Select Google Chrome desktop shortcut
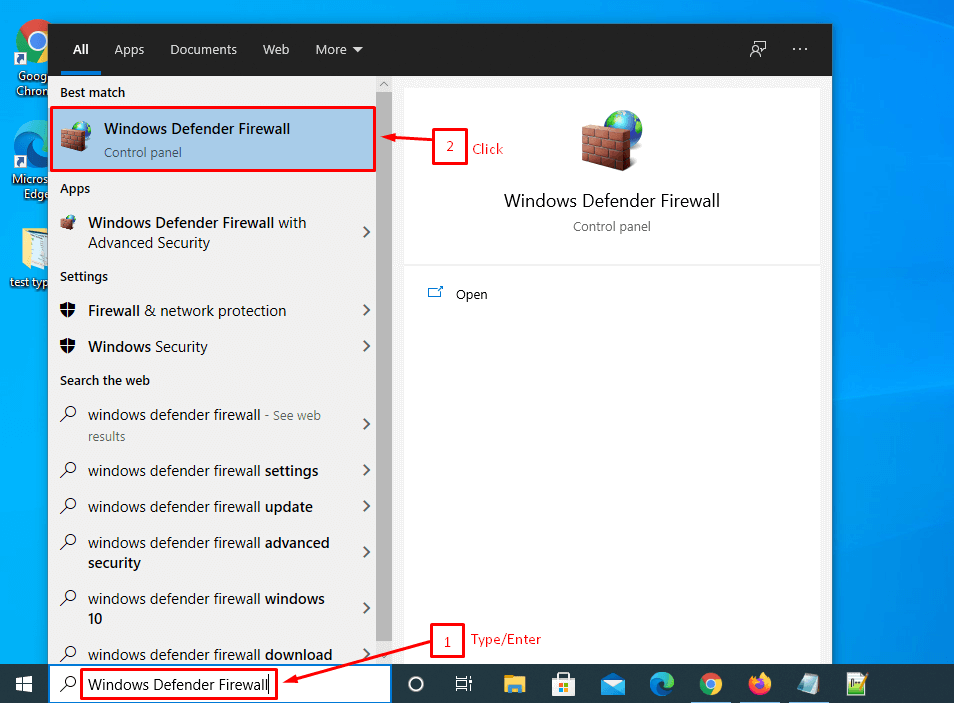The height and width of the screenshot is (703, 954). (x=32, y=59)
